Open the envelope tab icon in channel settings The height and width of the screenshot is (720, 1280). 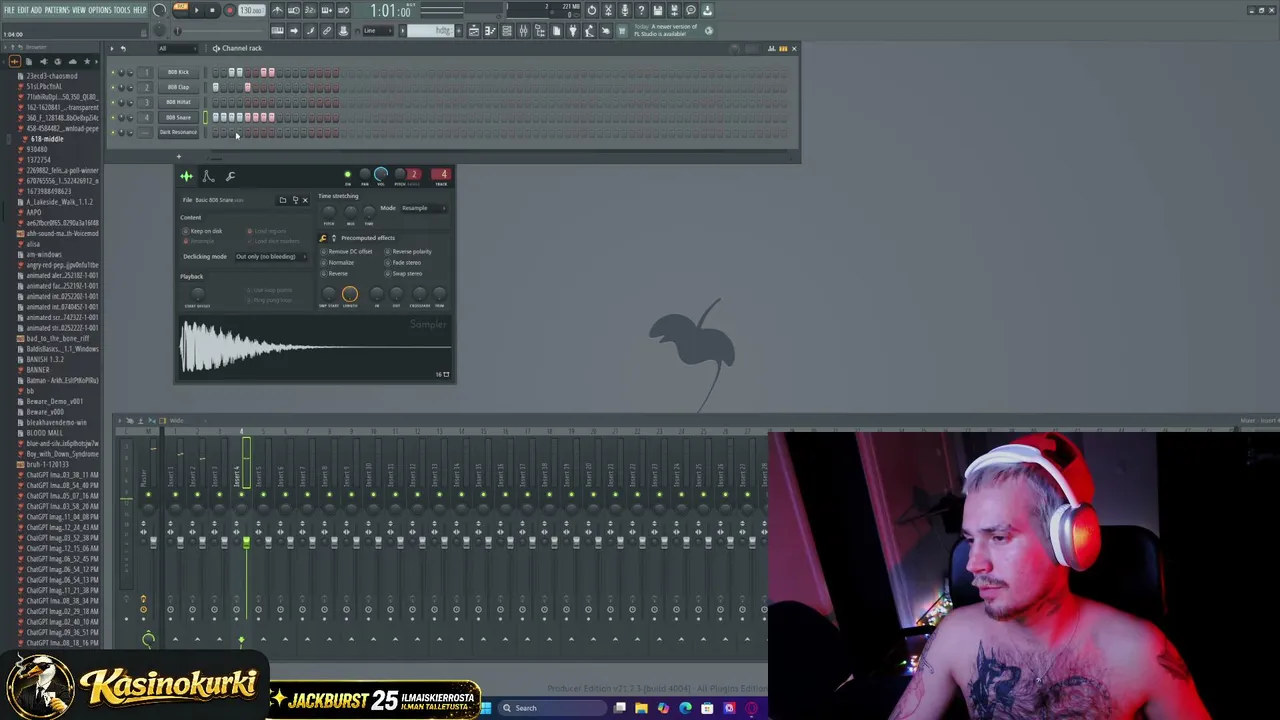(x=208, y=177)
